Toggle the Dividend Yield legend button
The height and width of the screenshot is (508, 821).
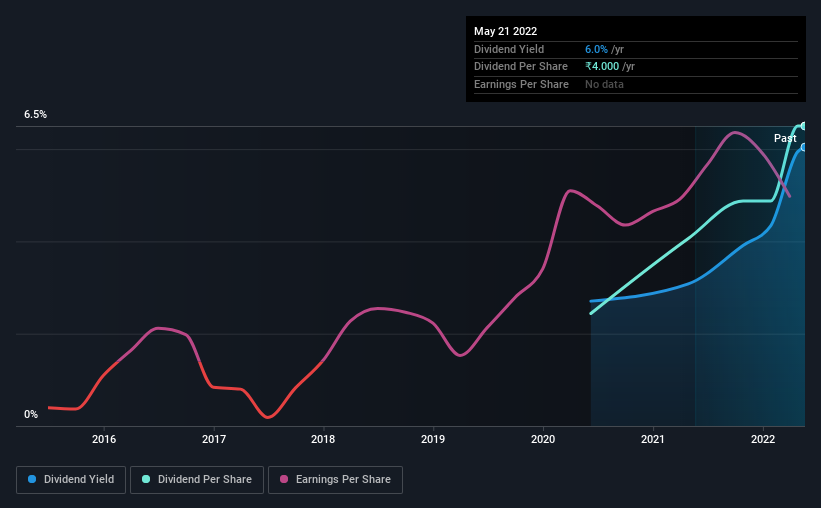[x=71, y=480]
